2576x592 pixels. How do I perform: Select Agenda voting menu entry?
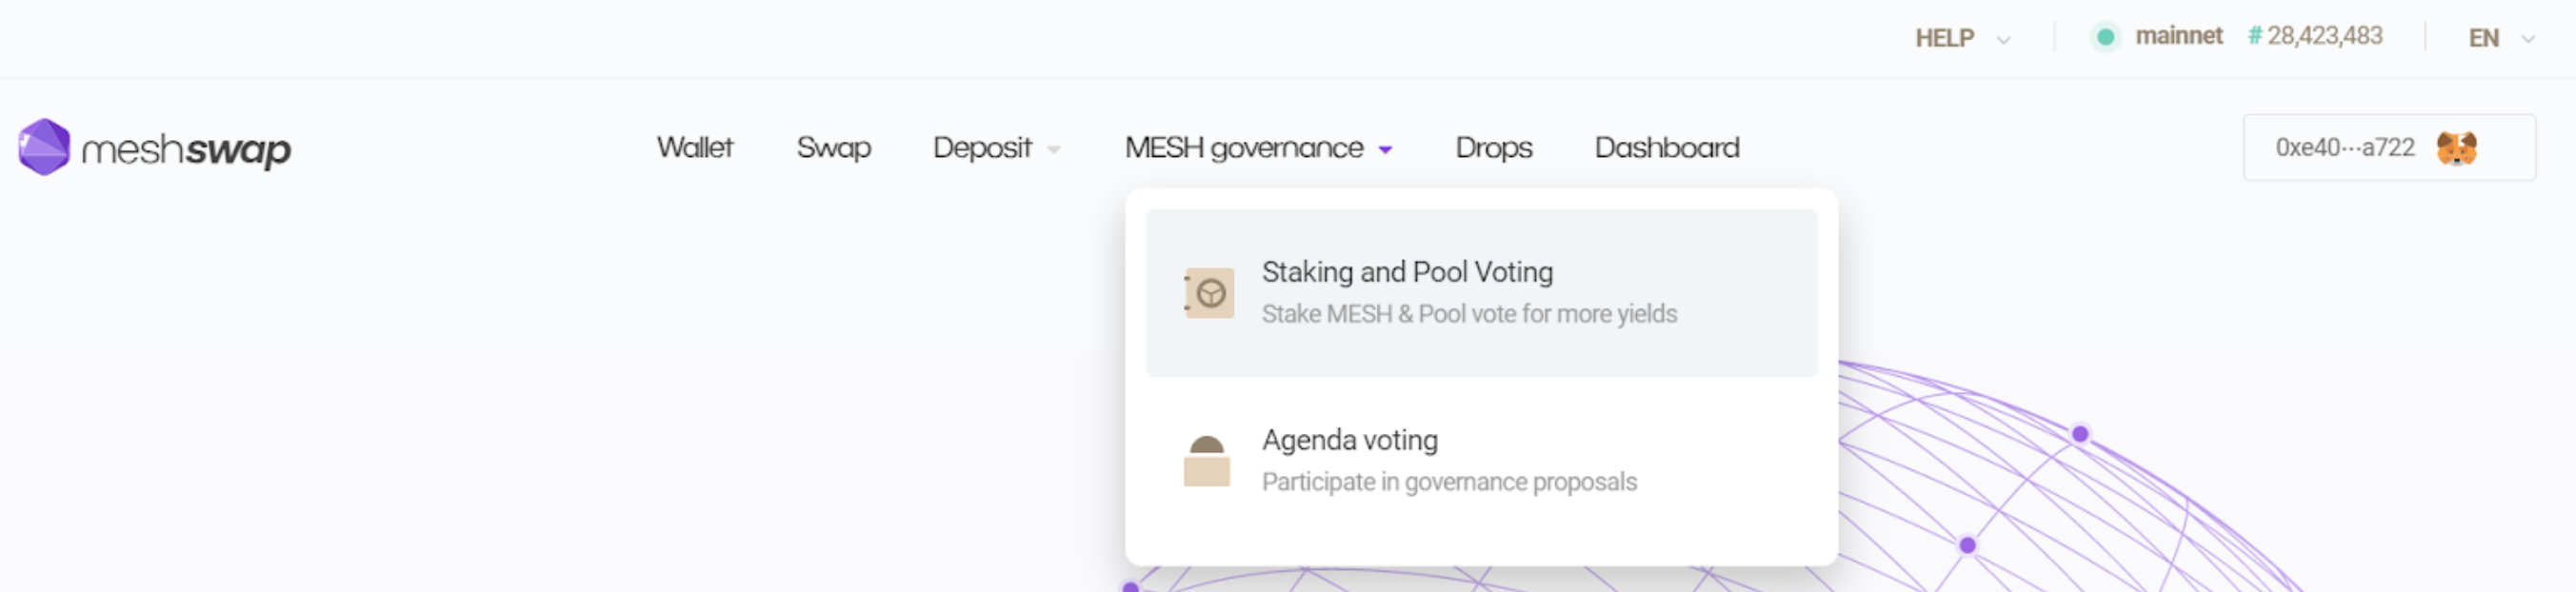click(1481, 461)
